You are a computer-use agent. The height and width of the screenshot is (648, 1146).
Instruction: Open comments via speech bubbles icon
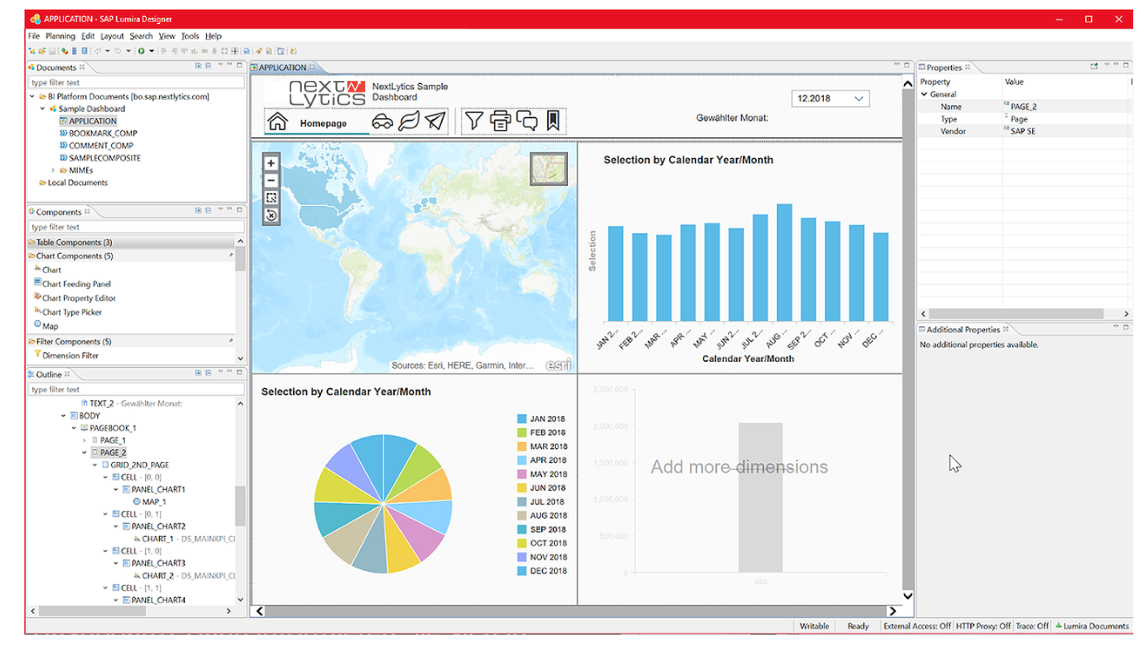click(527, 121)
